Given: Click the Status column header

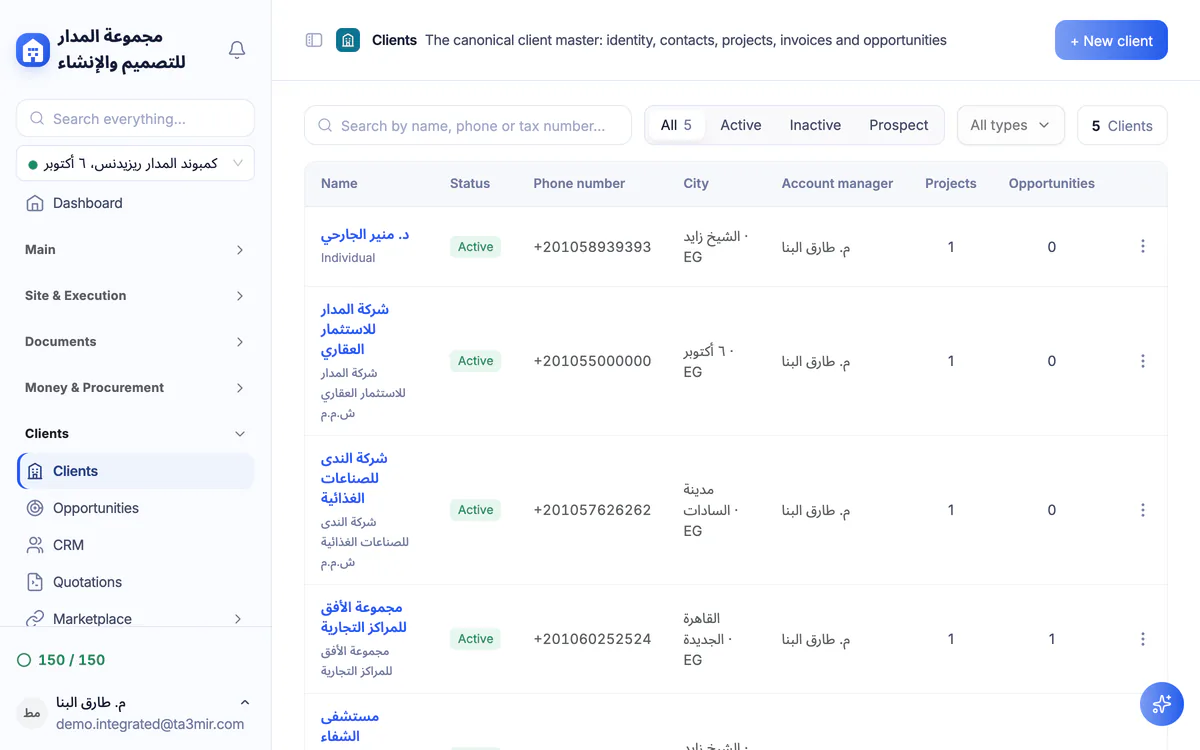Looking at the screenshot, I should coord(470,183).
